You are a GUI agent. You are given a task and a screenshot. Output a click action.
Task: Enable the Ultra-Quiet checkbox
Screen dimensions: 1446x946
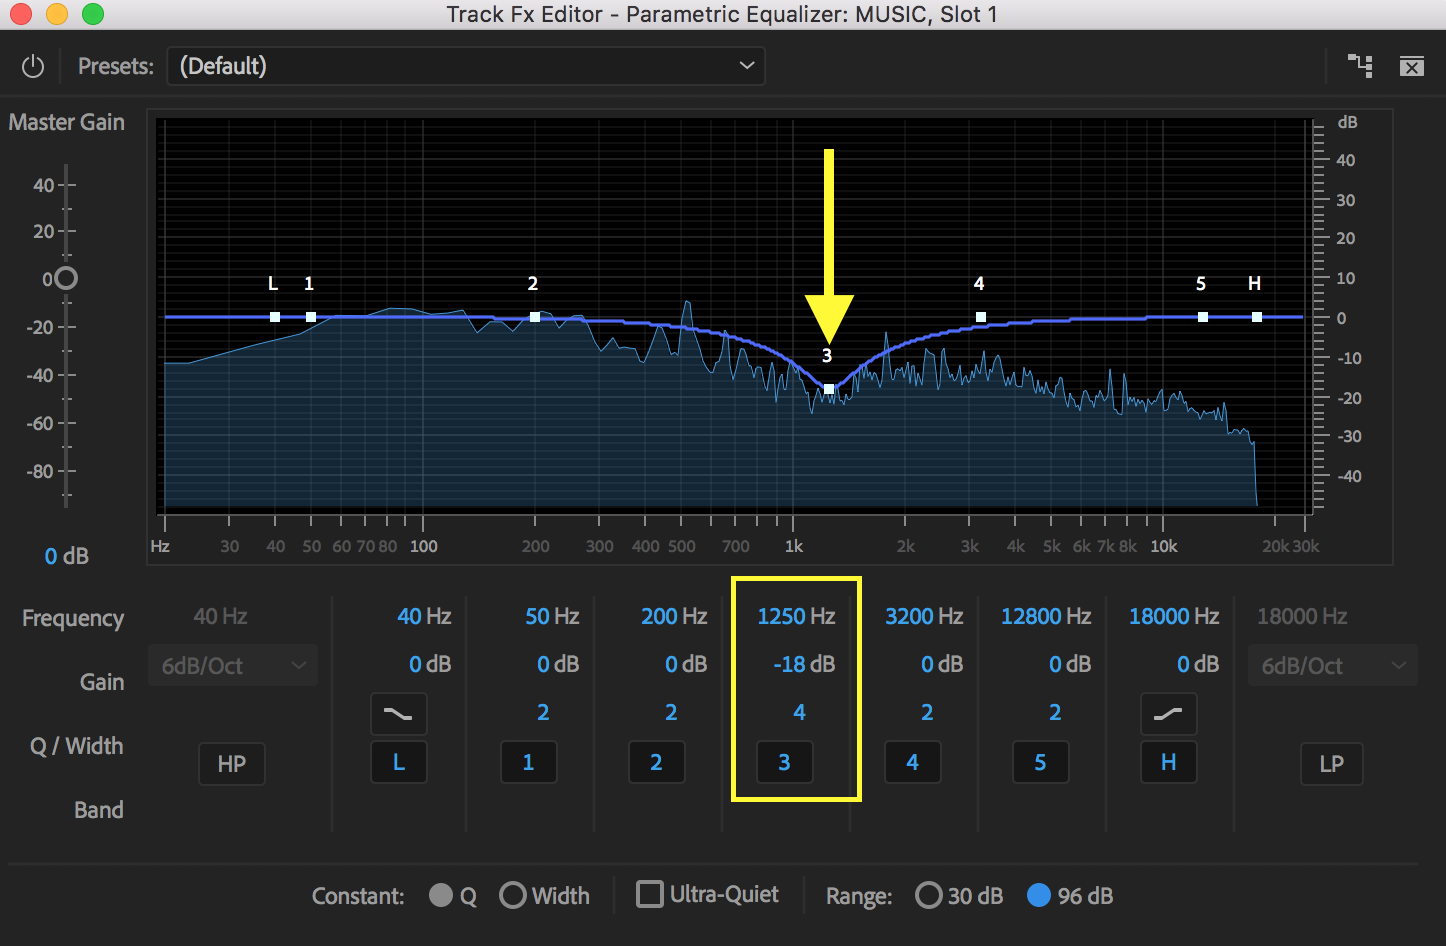pyautogui.click(x=650, y=894)
